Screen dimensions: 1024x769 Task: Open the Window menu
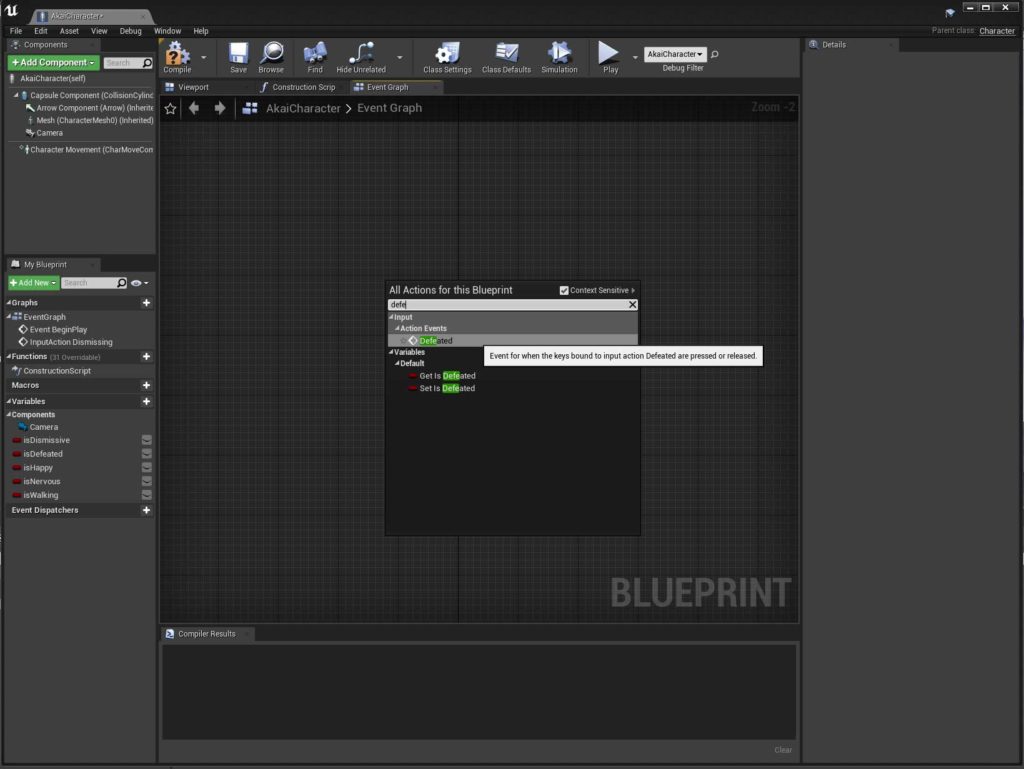(x=167, y=30)
